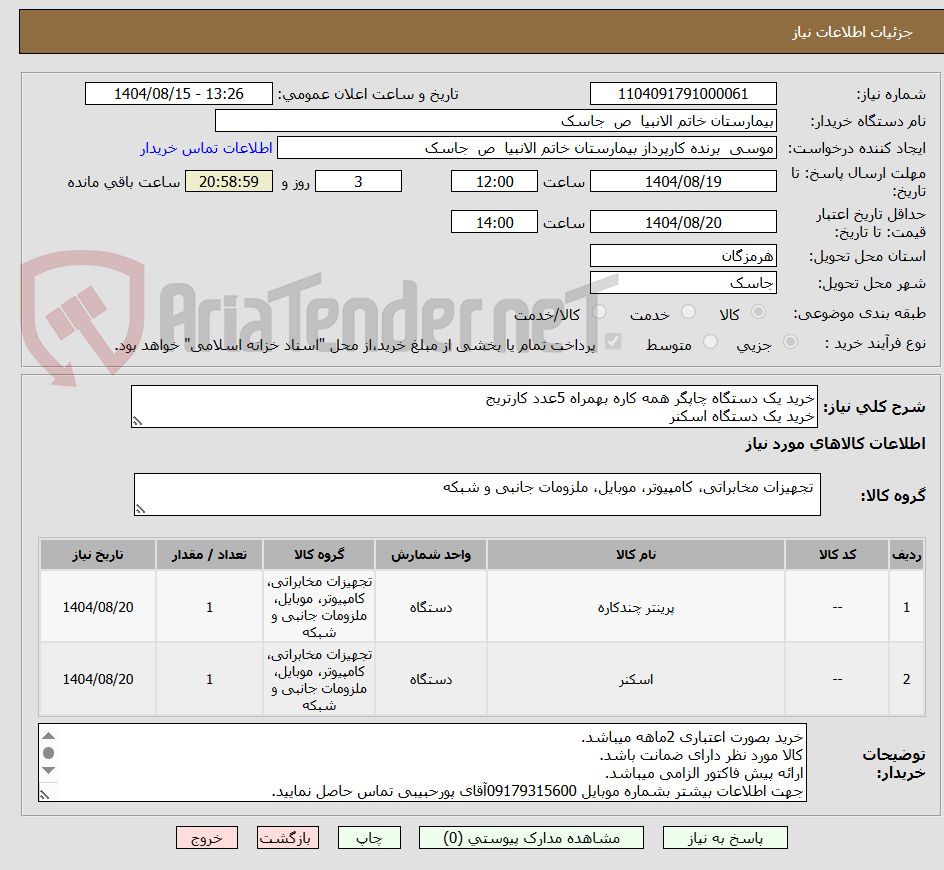944x870 pixels.
Task: Click the need date cell in printer row
Action: coord(98,607)
